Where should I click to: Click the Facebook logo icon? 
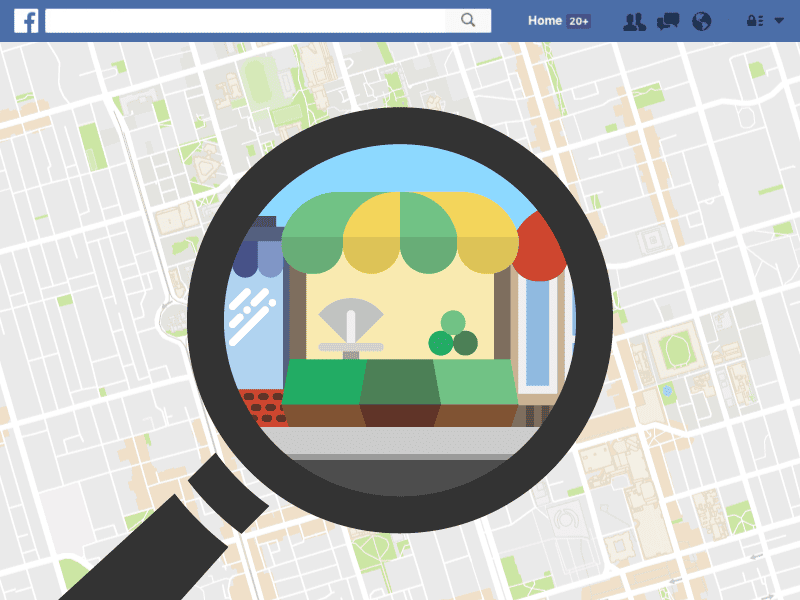(26, 21)
